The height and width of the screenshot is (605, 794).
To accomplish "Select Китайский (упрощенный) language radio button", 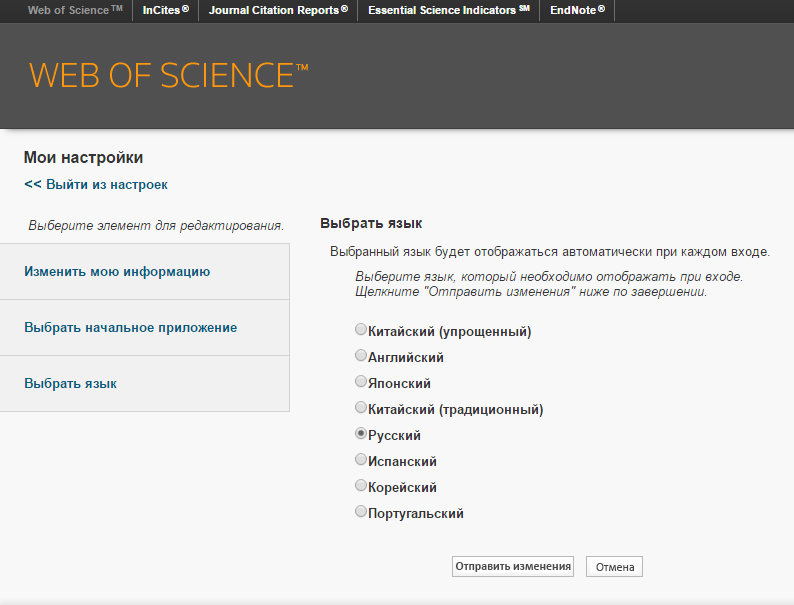I will [361, 330].
